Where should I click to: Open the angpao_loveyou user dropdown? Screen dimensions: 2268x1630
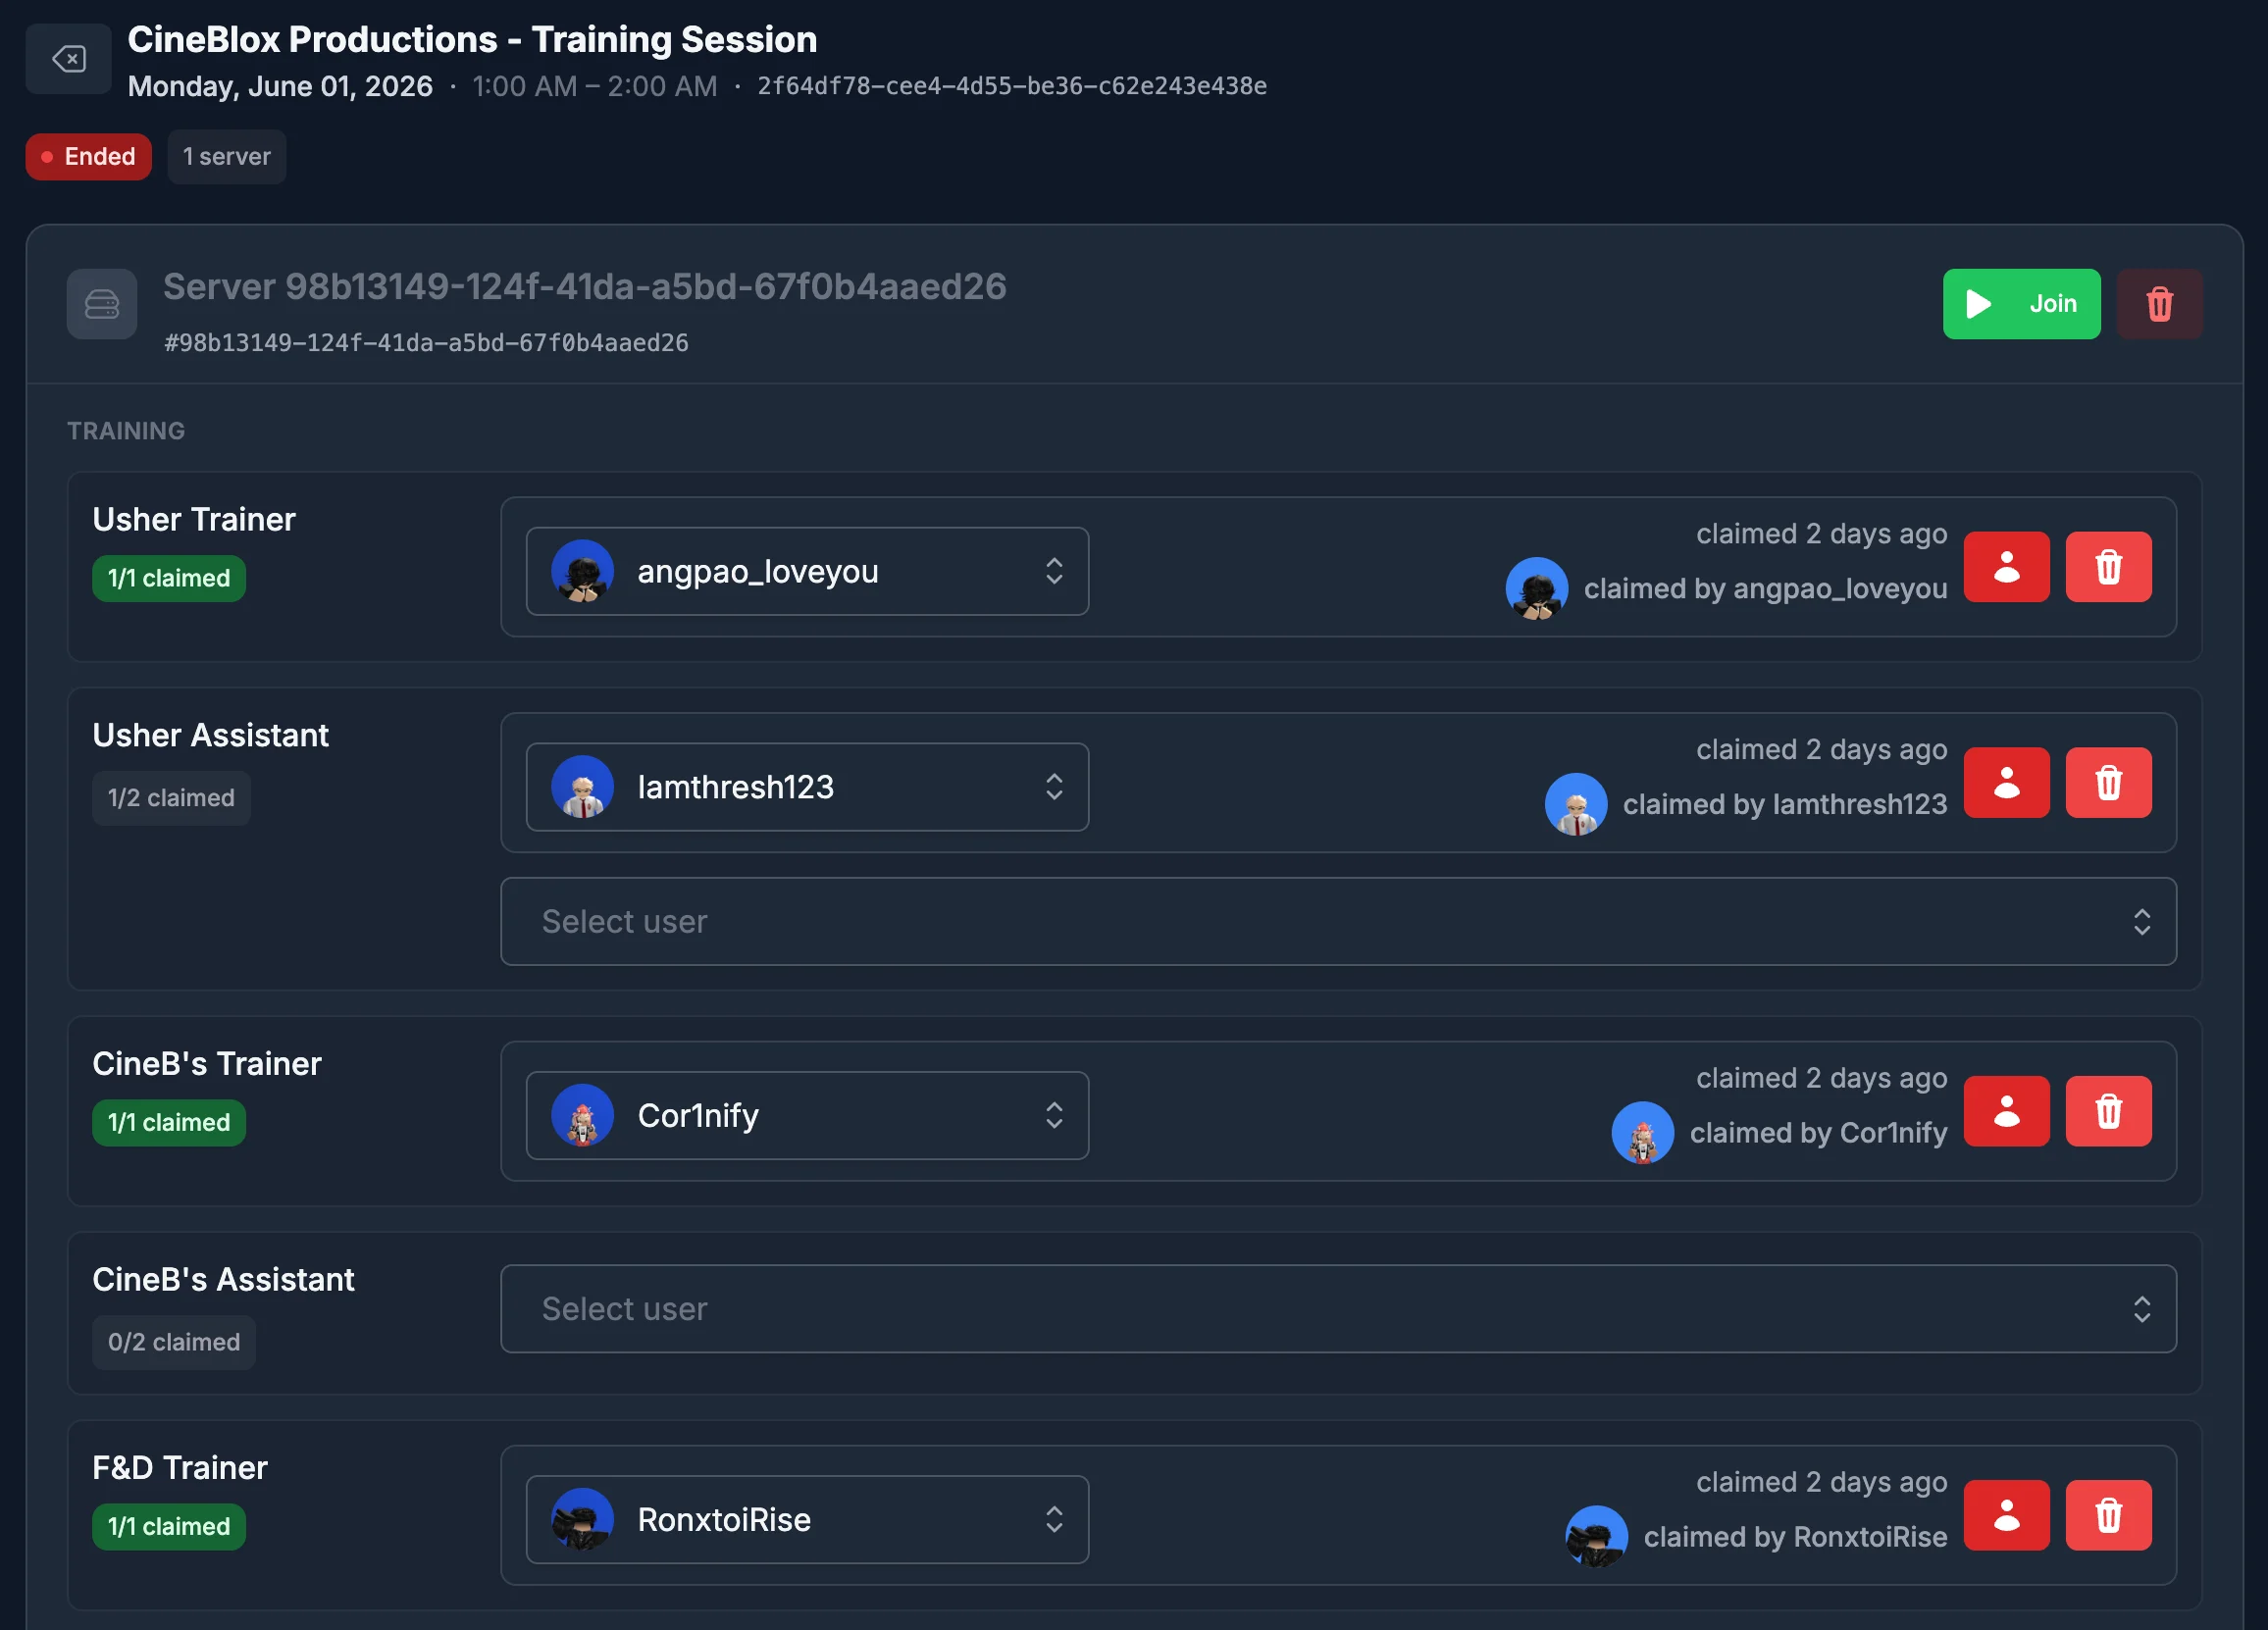click(807, 571)
